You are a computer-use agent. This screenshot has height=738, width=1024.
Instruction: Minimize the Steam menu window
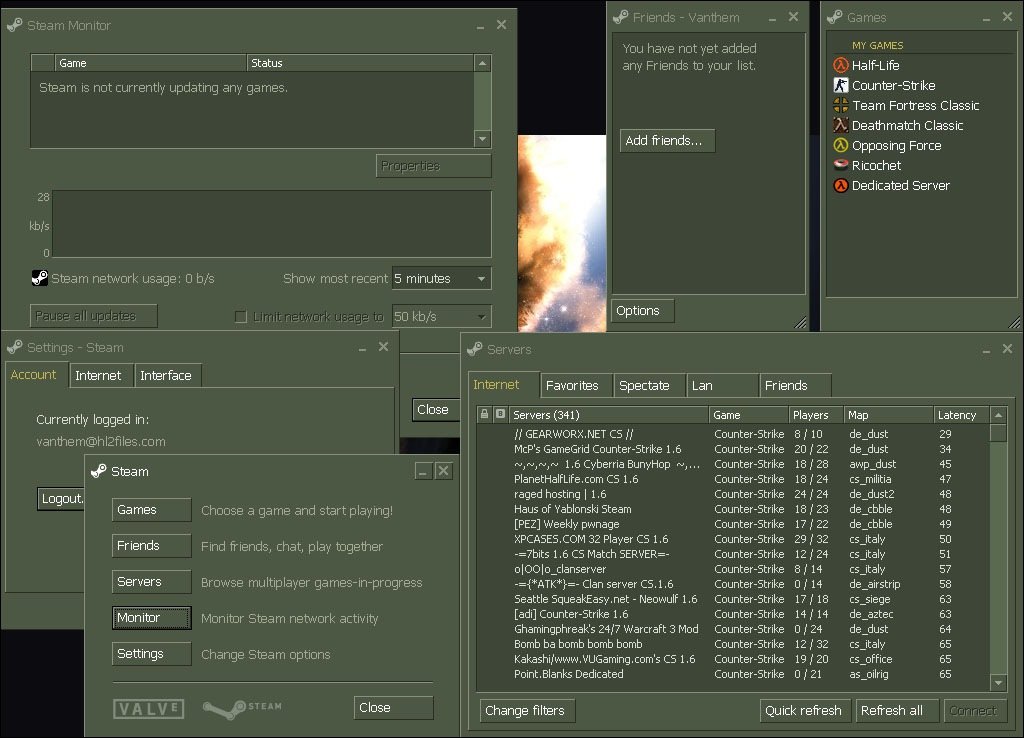[x=423, y=471]
